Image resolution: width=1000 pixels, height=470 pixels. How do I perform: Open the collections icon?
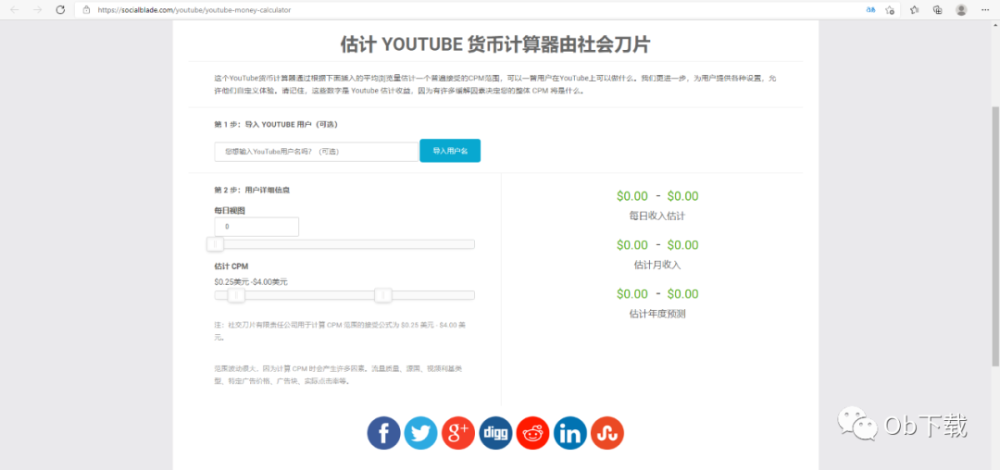pos(938,10)
